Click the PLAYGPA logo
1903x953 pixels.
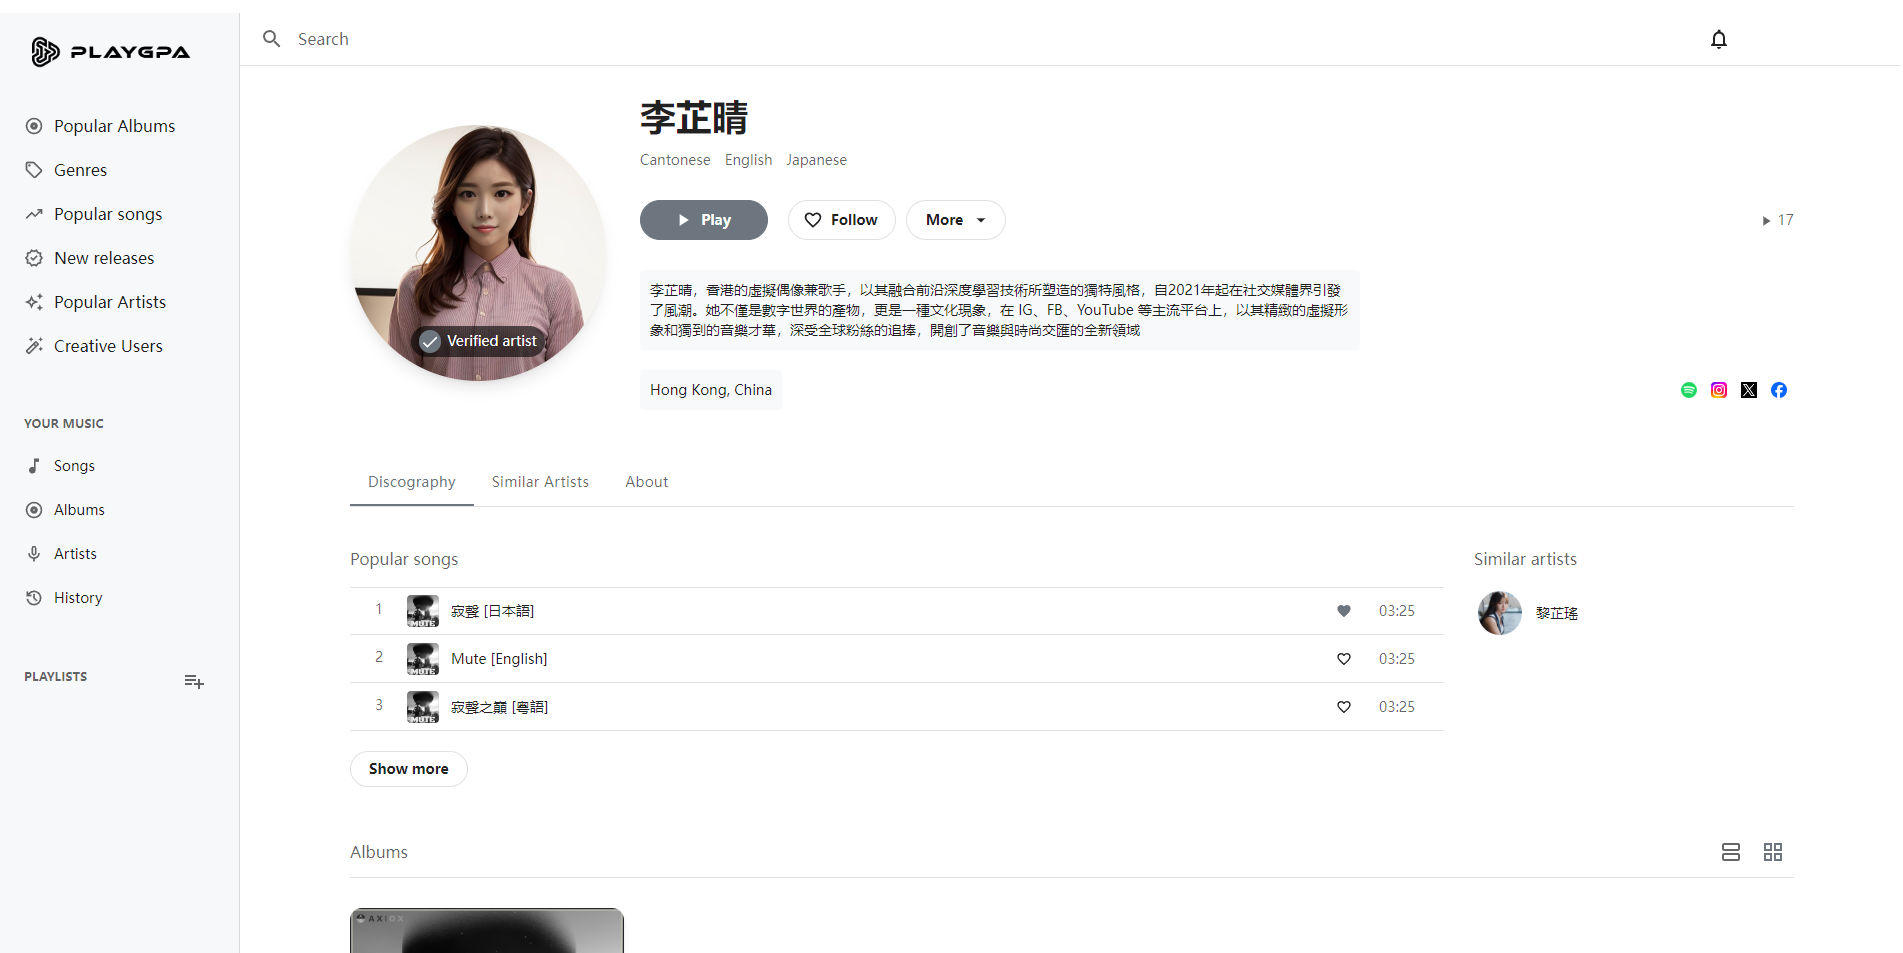[110, 51]
